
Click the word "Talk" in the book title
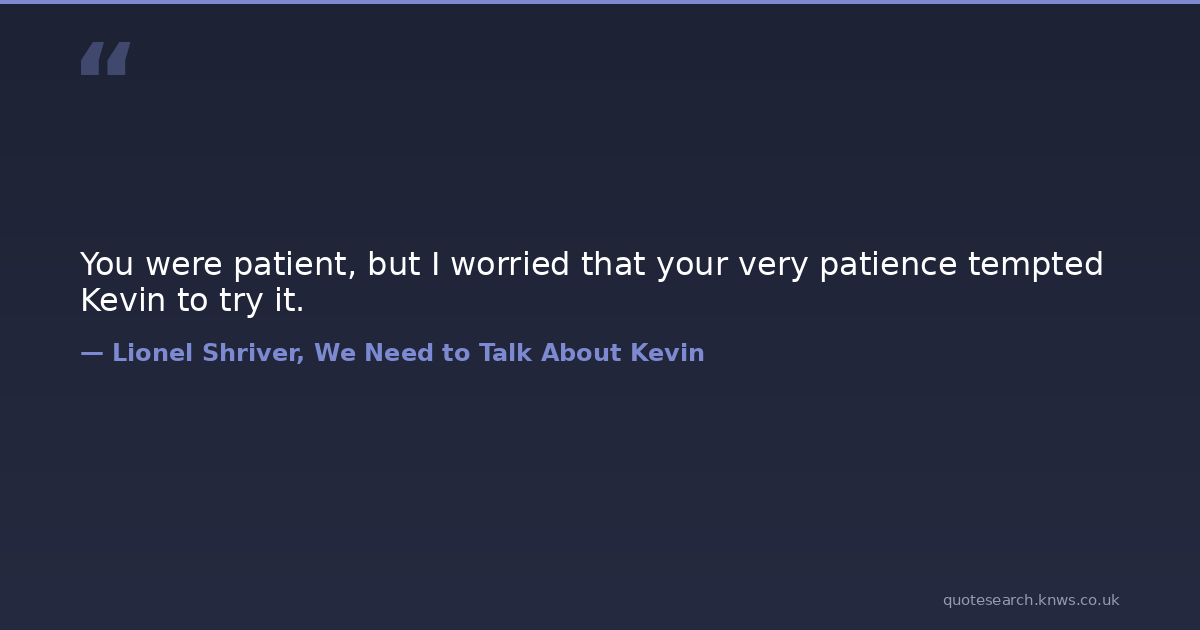505,353
